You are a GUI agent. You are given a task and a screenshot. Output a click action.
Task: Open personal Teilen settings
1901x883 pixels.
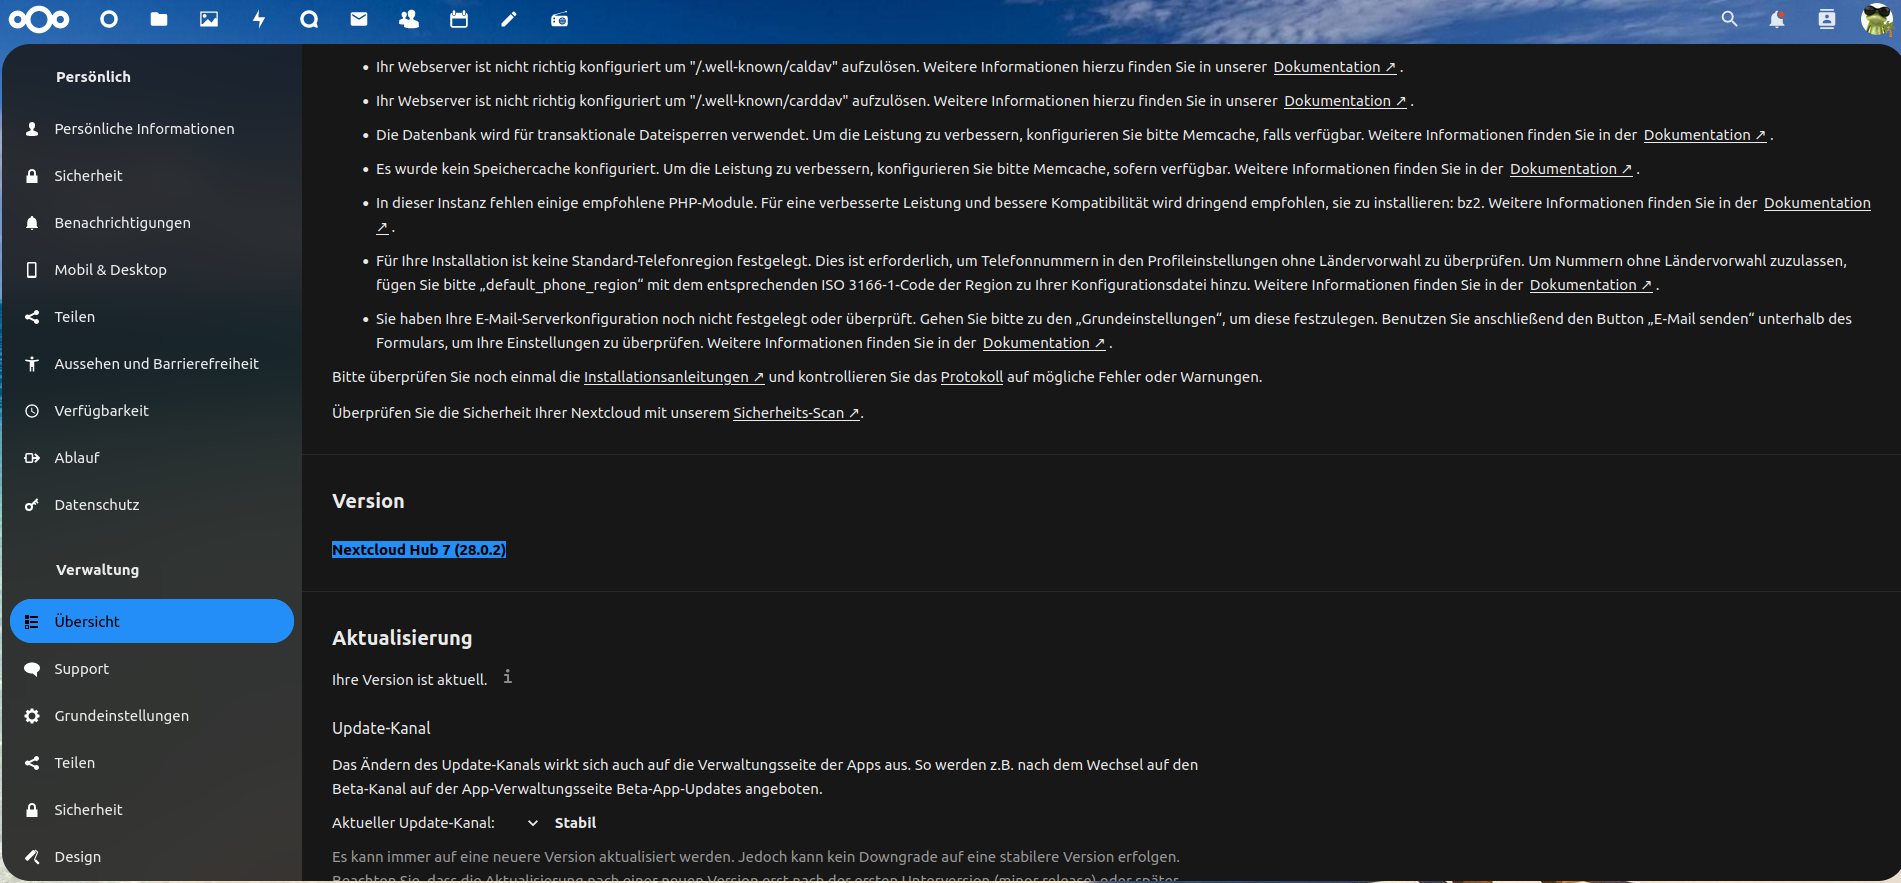(152, 317)
